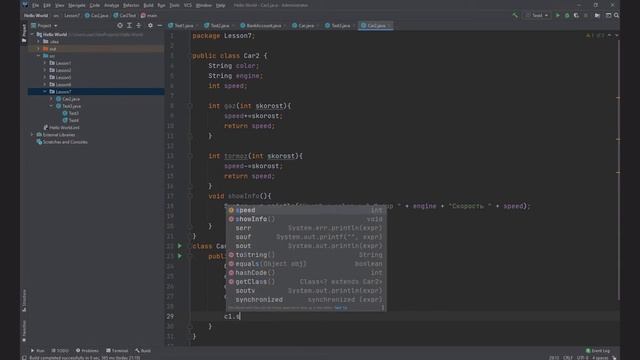Select Car2.java in the project tree
The width and height of the screenshot is (640, 360).
[71, 99]
